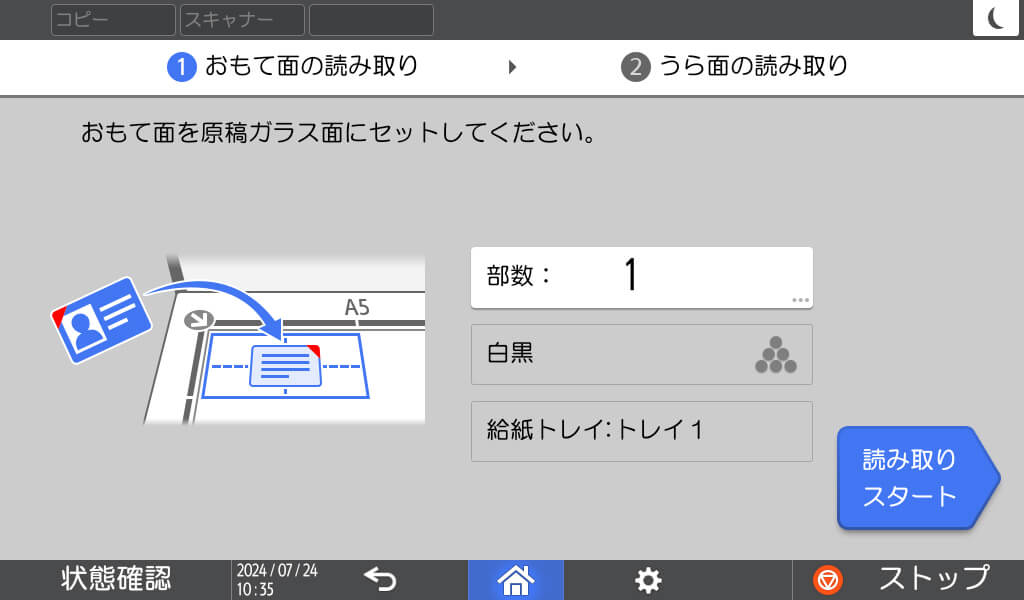Tap the 部数 quantity field
Image resolution: width=1024 pixels, height=600 pixels.
coord(640,277)
